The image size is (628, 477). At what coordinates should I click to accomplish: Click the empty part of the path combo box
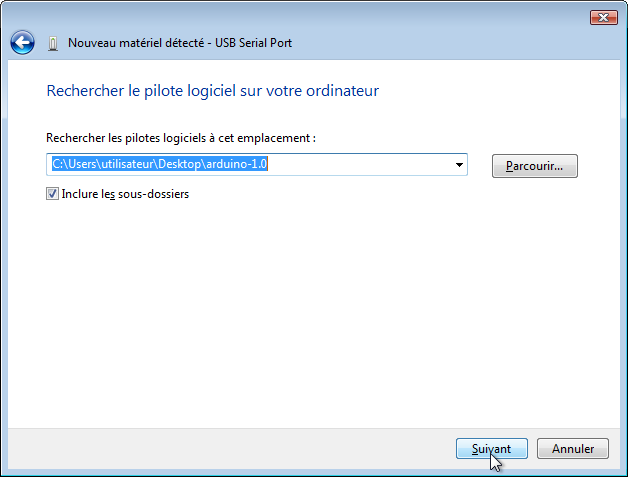358,164
